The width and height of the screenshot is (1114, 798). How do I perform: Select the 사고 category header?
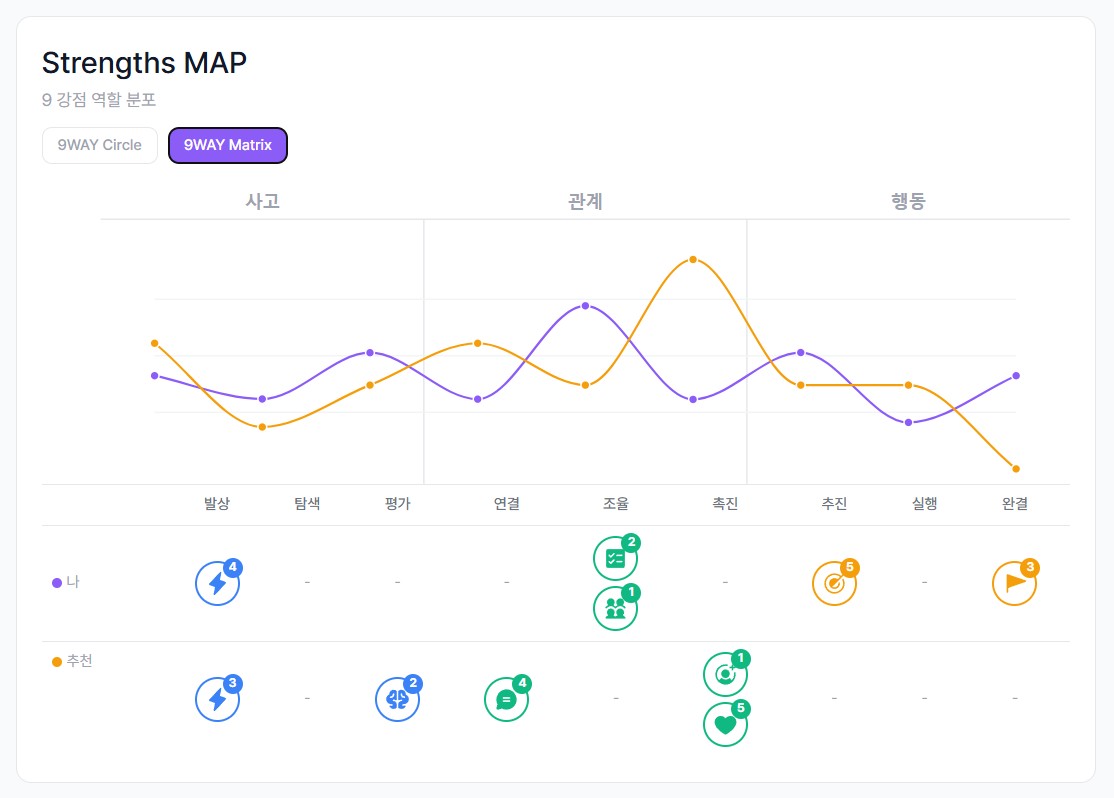(263, 201)
